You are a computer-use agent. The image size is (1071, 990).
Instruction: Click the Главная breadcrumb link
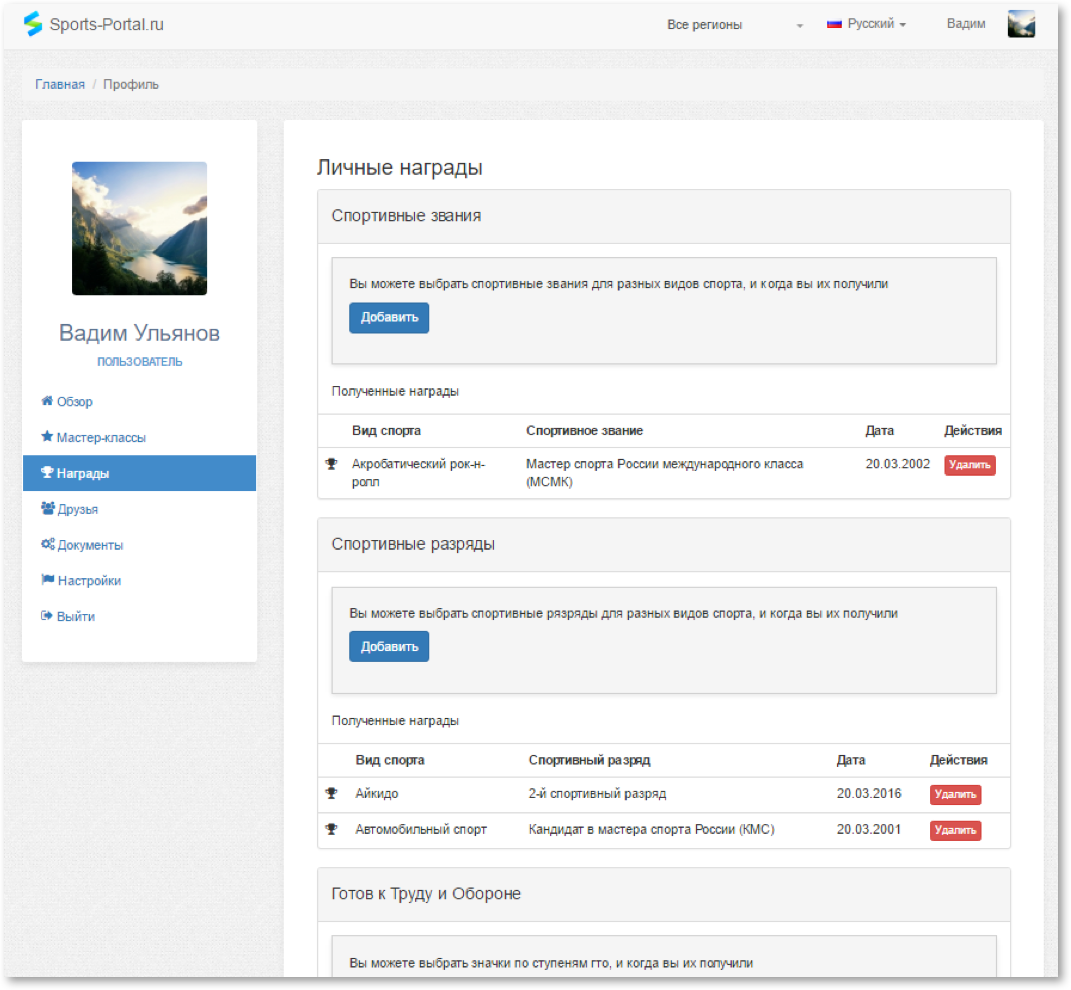60,84
